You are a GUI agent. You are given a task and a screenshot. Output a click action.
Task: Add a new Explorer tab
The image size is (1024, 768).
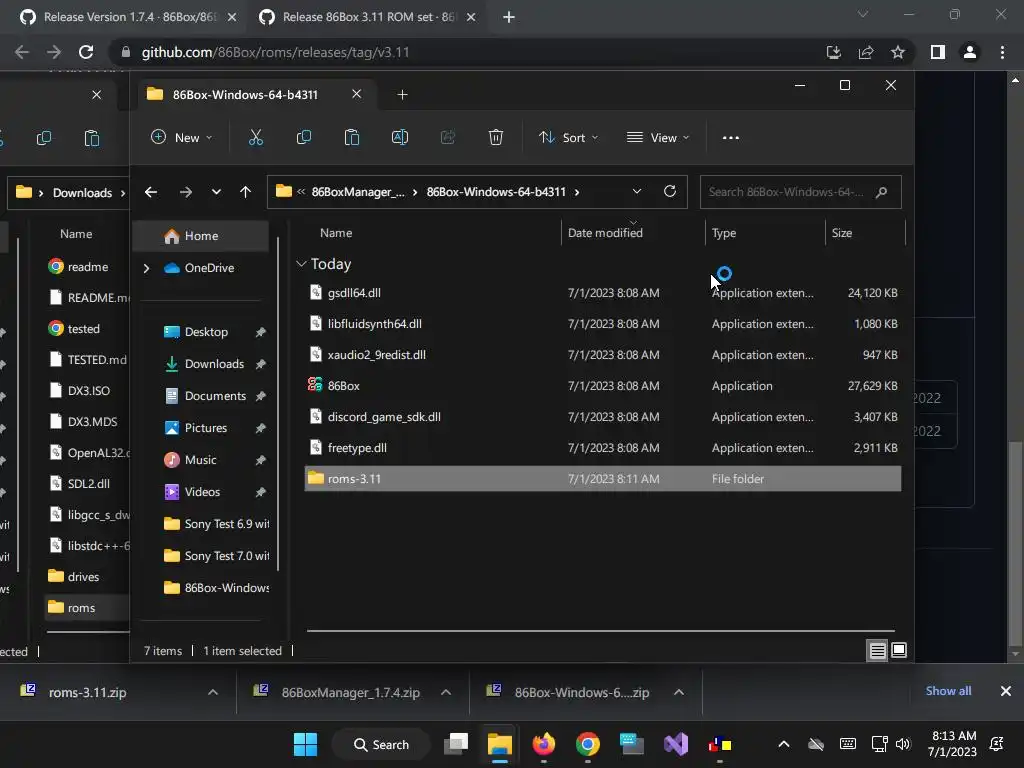[x=402, y=95]
